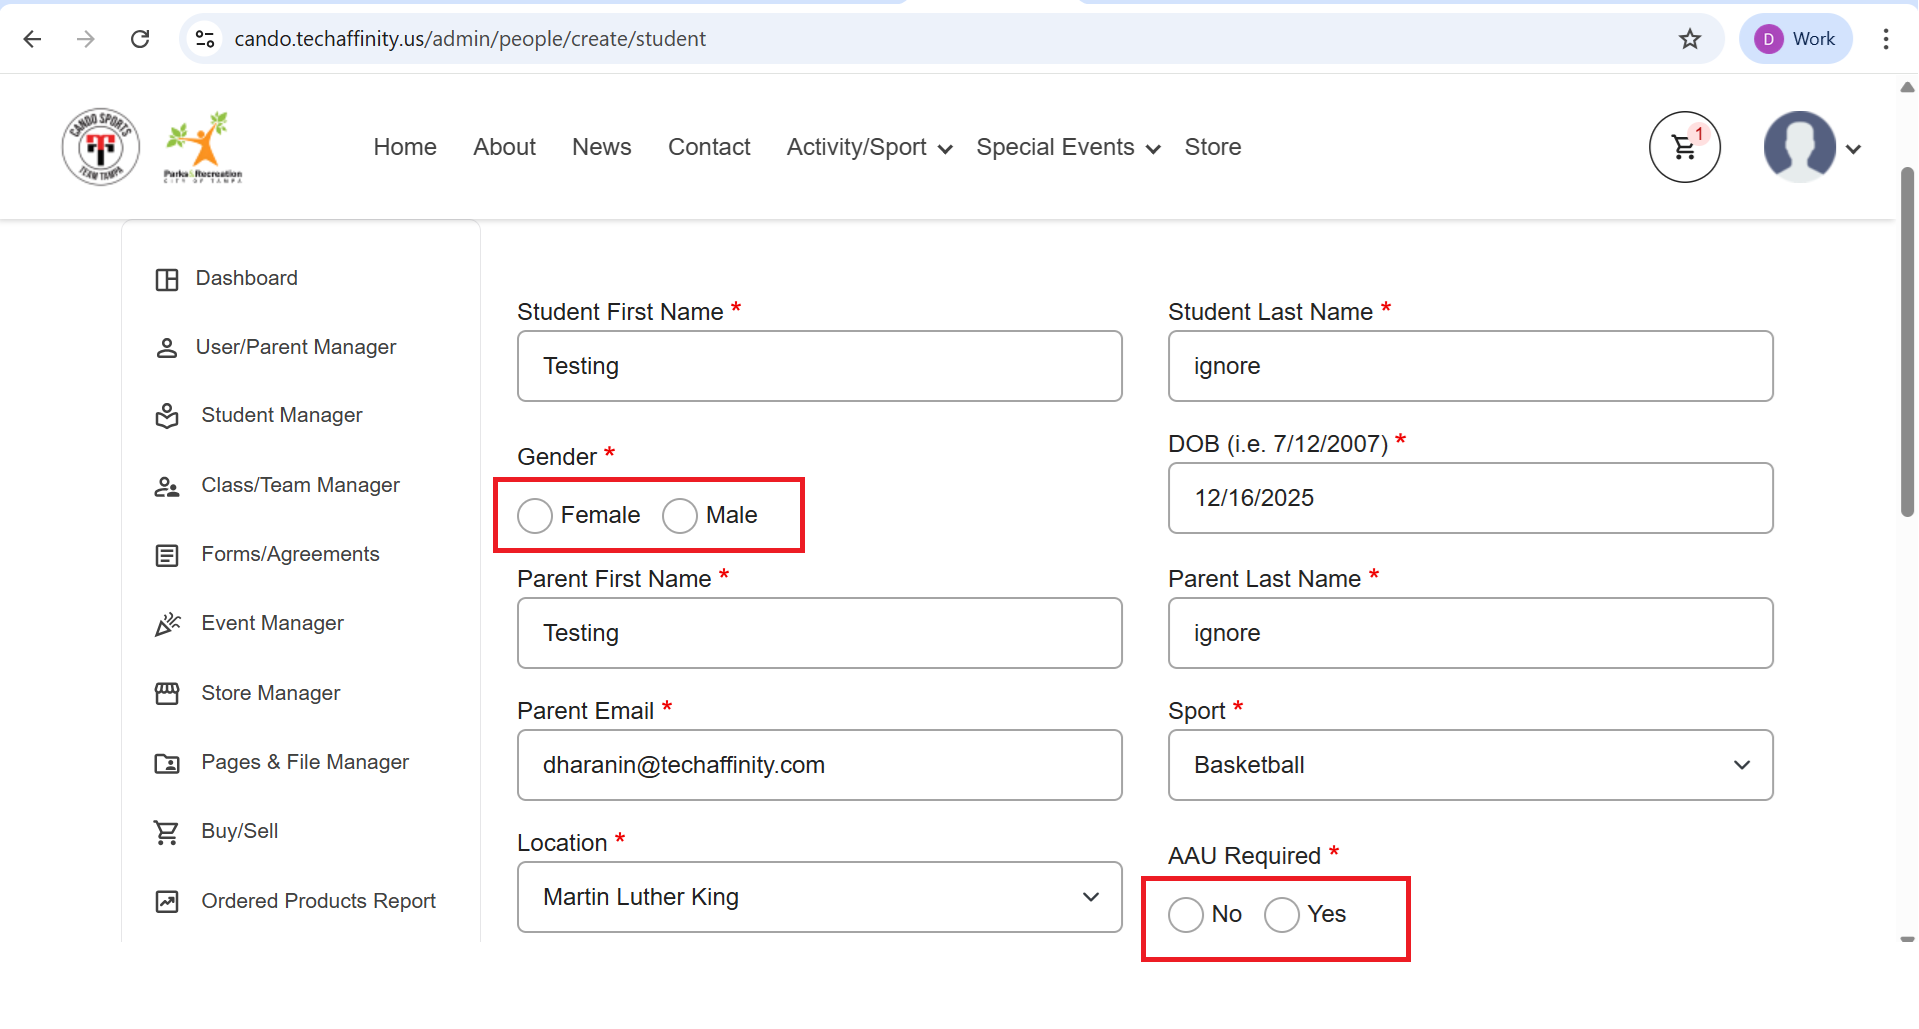Click the Ordered Products Report icon
1919x1029 pixels.
tap(167, 902)
